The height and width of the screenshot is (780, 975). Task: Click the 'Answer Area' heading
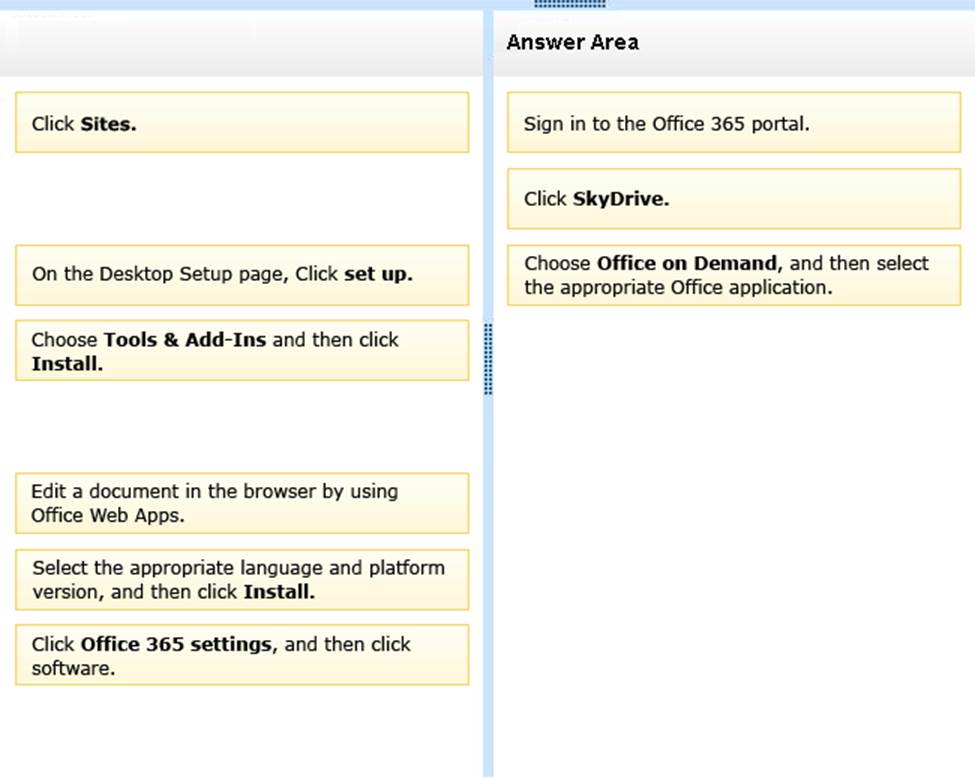[572, 42]
